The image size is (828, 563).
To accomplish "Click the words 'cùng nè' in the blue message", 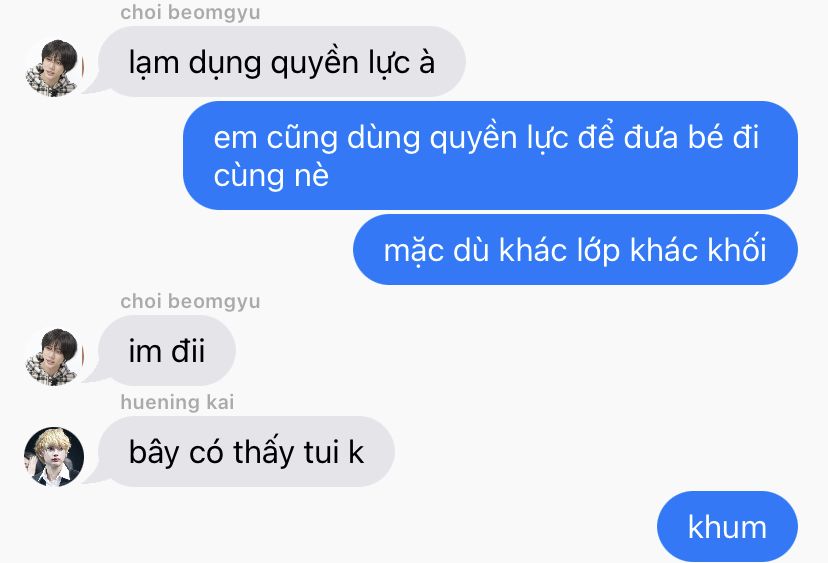I will pyautogui.click(x=271, y=175).
